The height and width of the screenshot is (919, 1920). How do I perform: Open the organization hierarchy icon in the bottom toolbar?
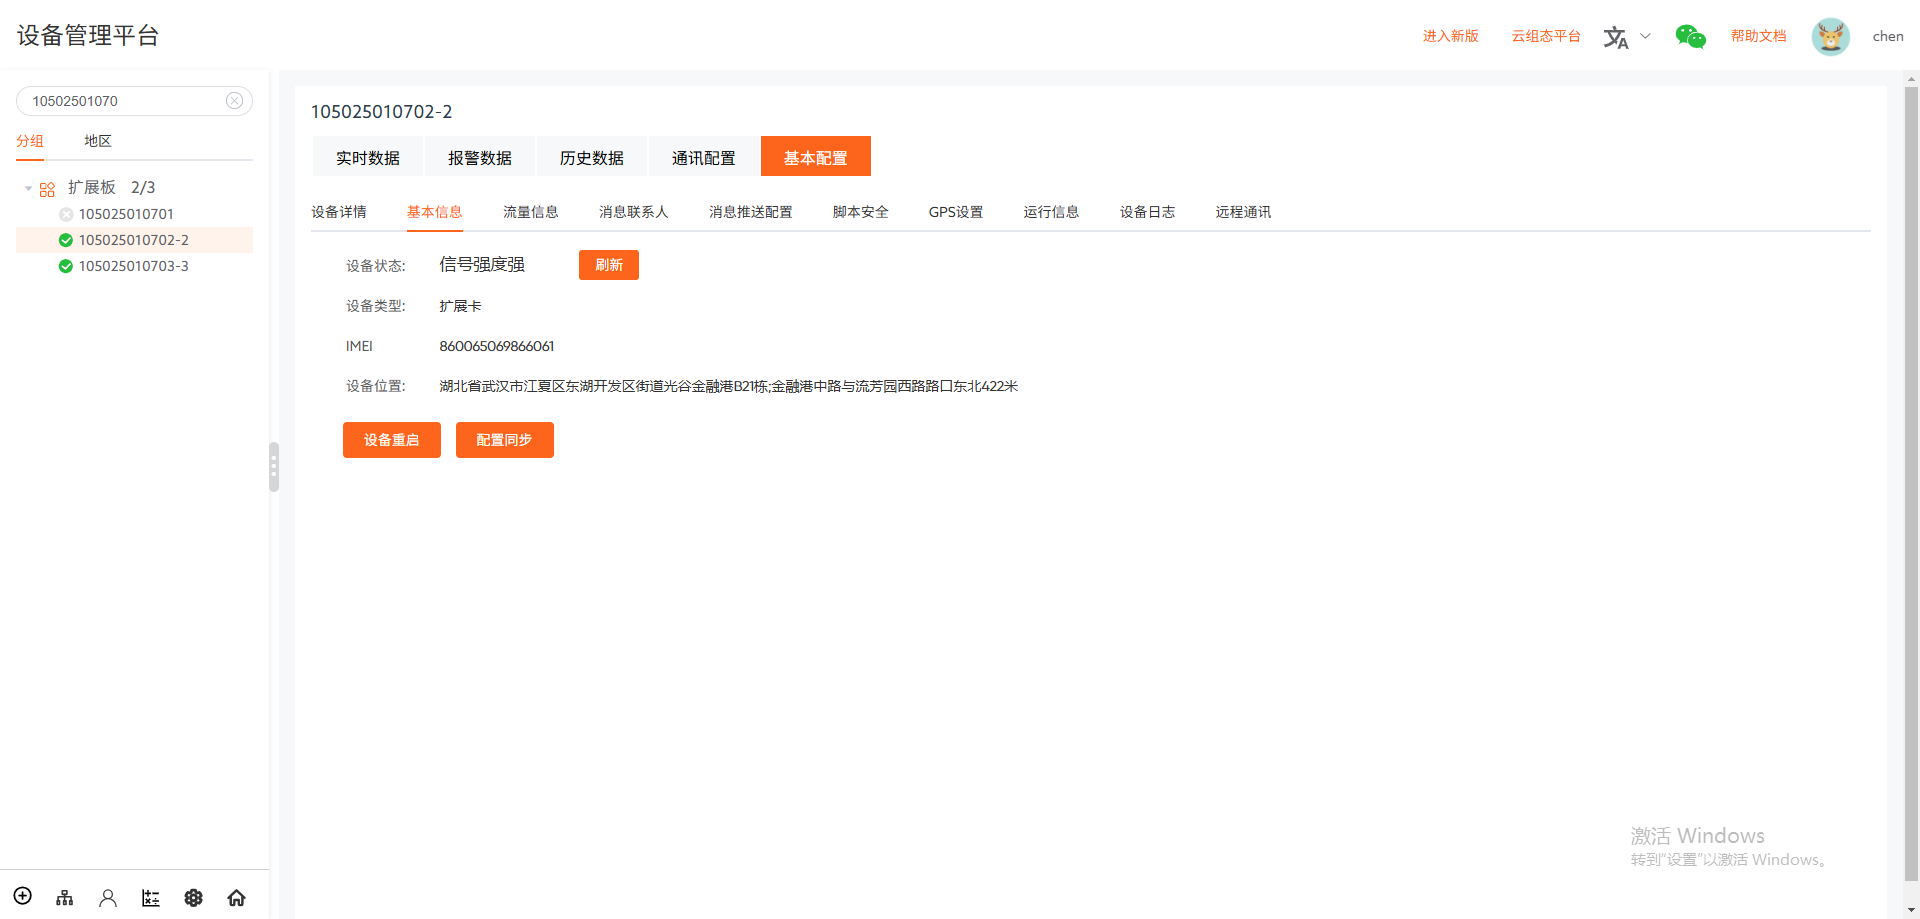pos(65,898)
